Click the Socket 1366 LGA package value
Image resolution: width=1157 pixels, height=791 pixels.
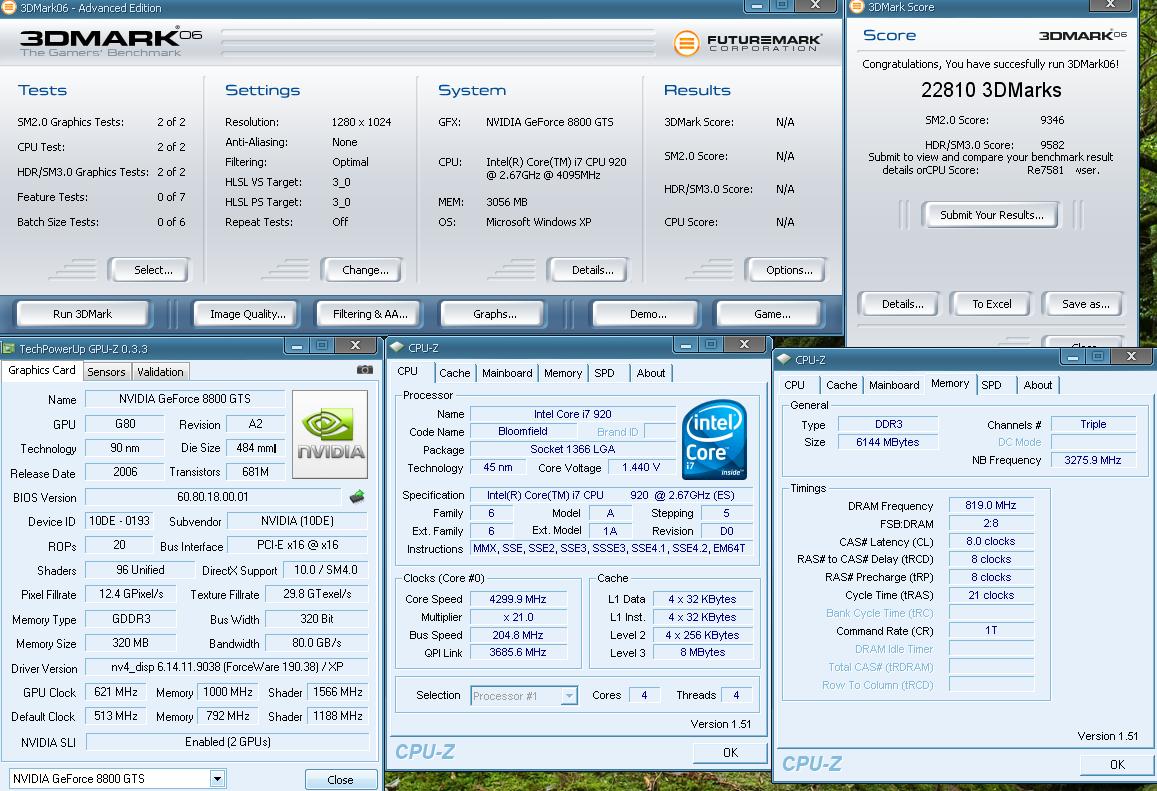[573, 449]
